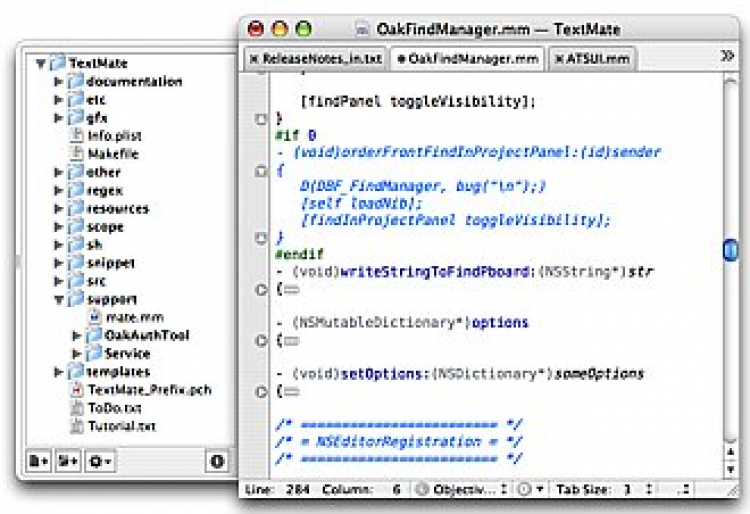
Task: Open the symbol pop-up at status bar end
Action: [x=684, y=489]
